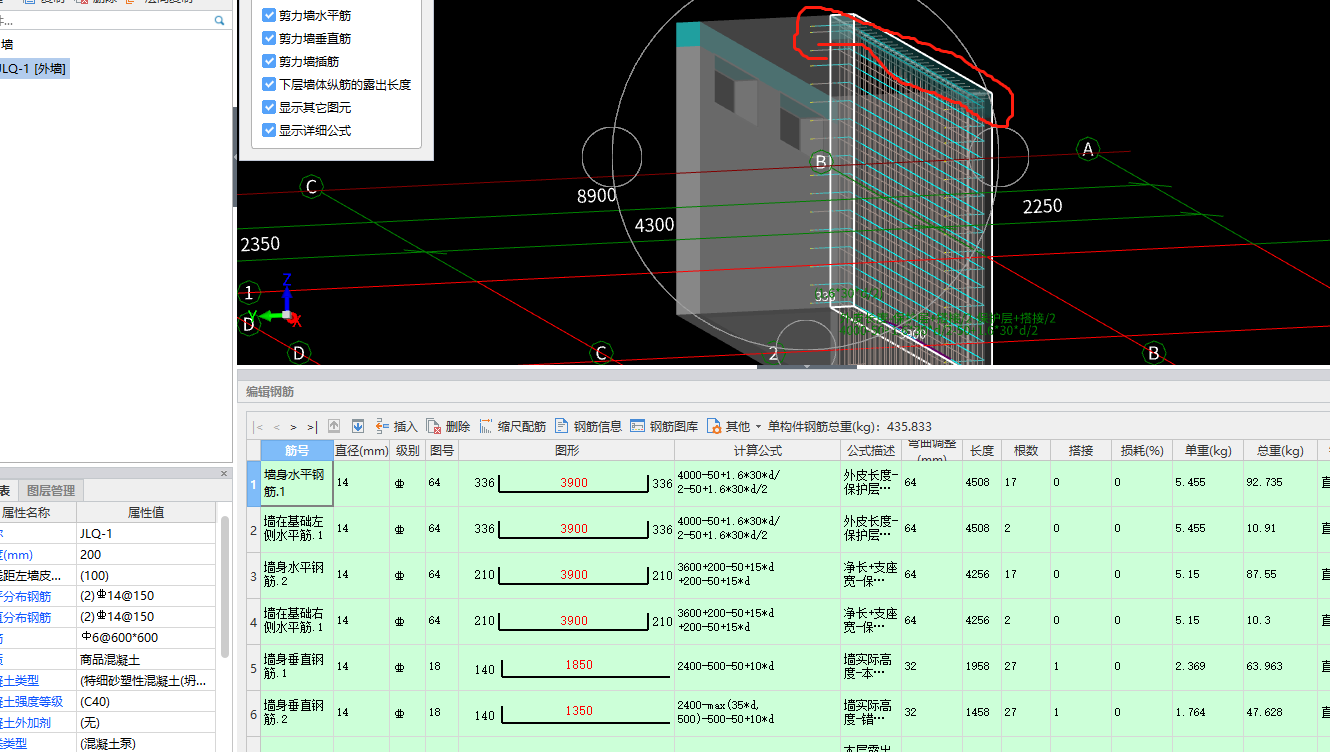Click dimension 8900 in 3D view
Screen dimensions: 1330x752
point(597,196)
